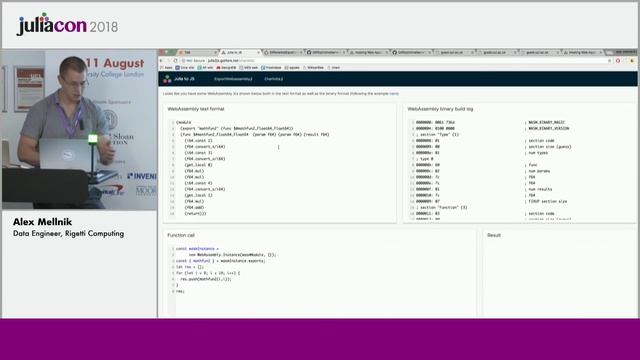Screen dimensions: 640x360
Task: Select the Julia to JS browser tab
Action: [x=239, y=53]
